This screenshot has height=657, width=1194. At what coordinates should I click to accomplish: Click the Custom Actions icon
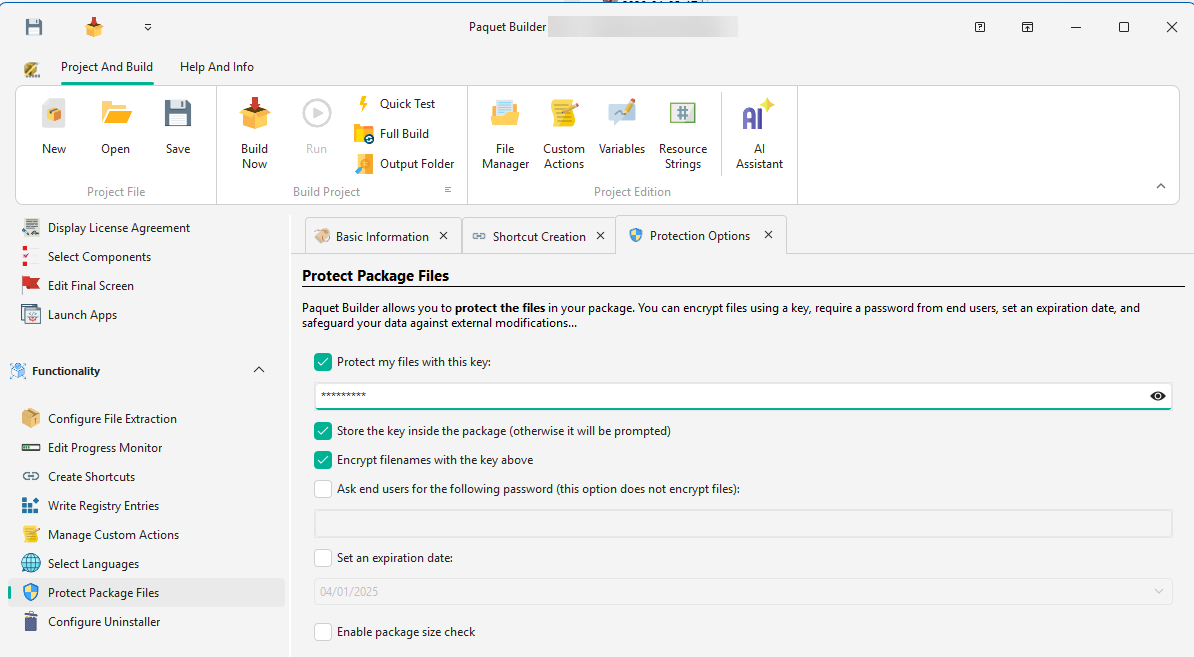click(x=563, y=131)
